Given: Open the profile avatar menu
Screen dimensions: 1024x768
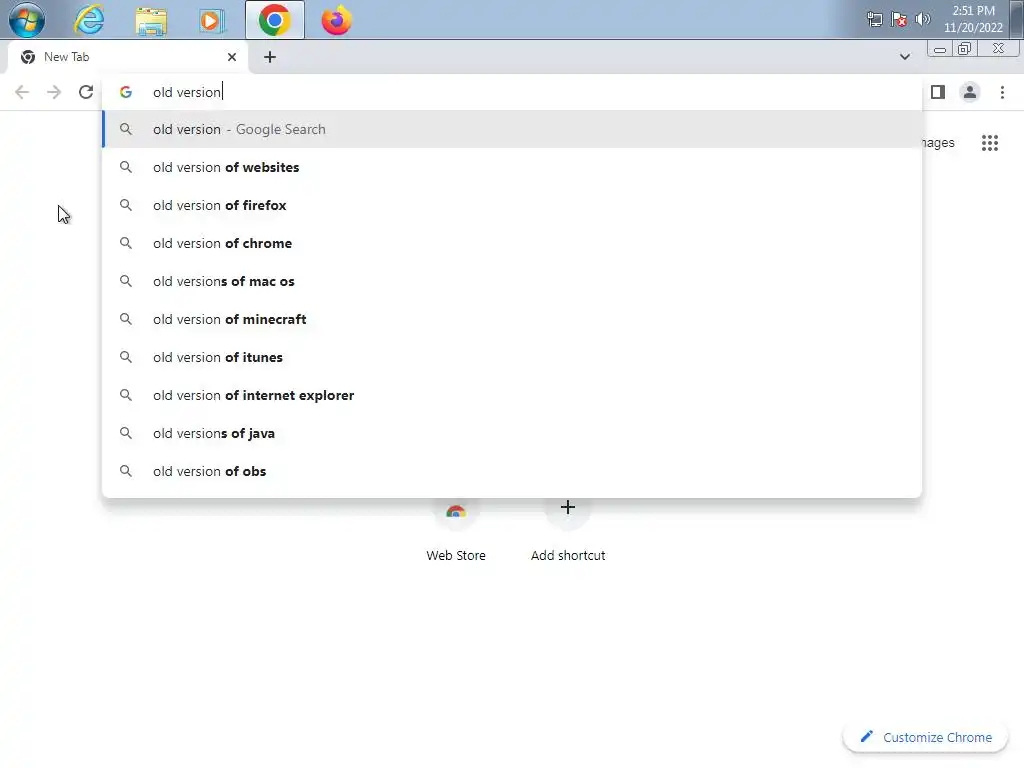Looking at the screenshot, I should (970, 92).
